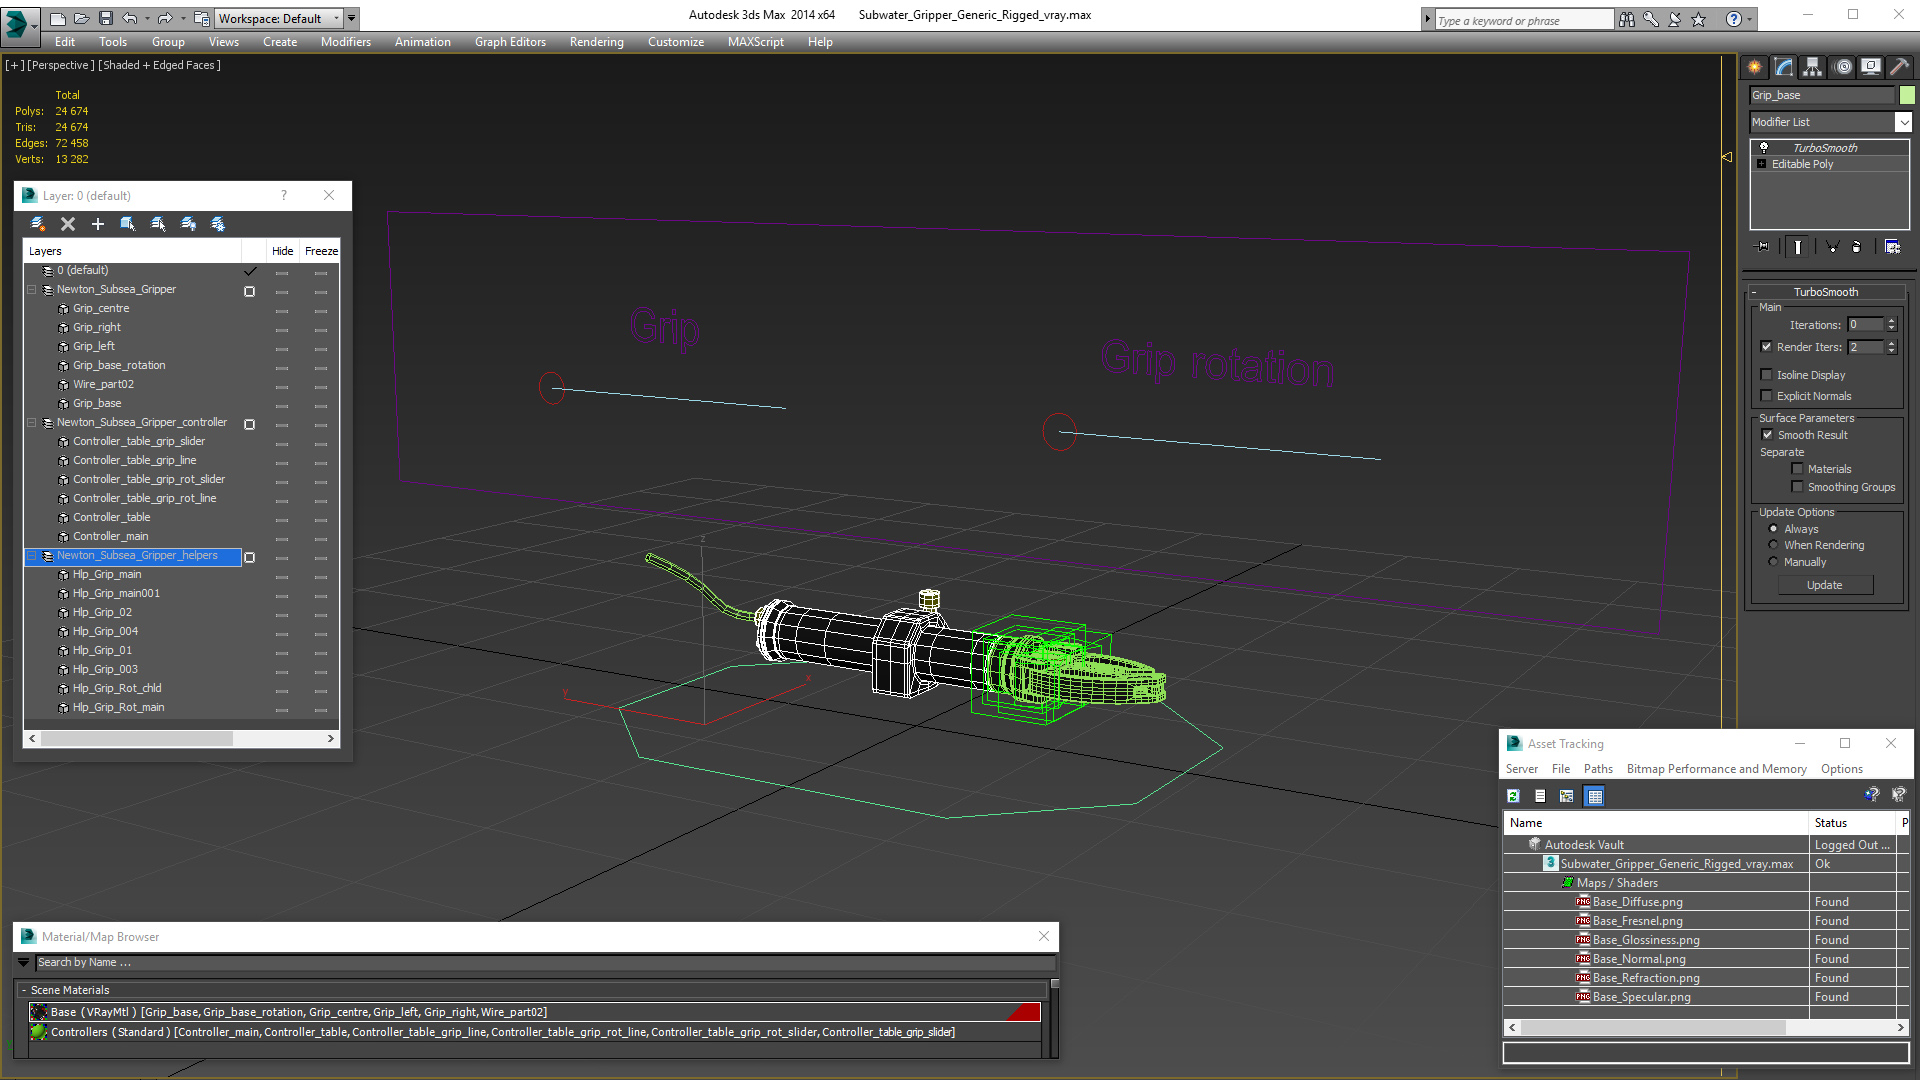
Task: Select the When Rendering update option
Action: pyautogui.click(x=1774, y=545)
